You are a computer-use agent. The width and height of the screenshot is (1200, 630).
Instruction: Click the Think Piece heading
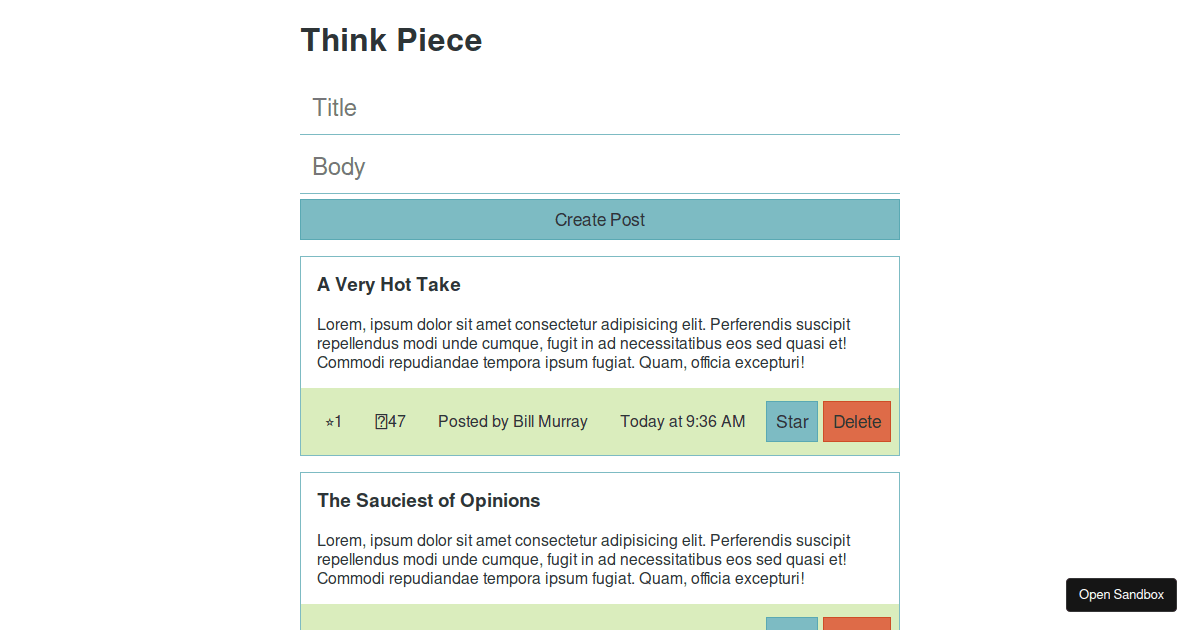click(391, 40)
